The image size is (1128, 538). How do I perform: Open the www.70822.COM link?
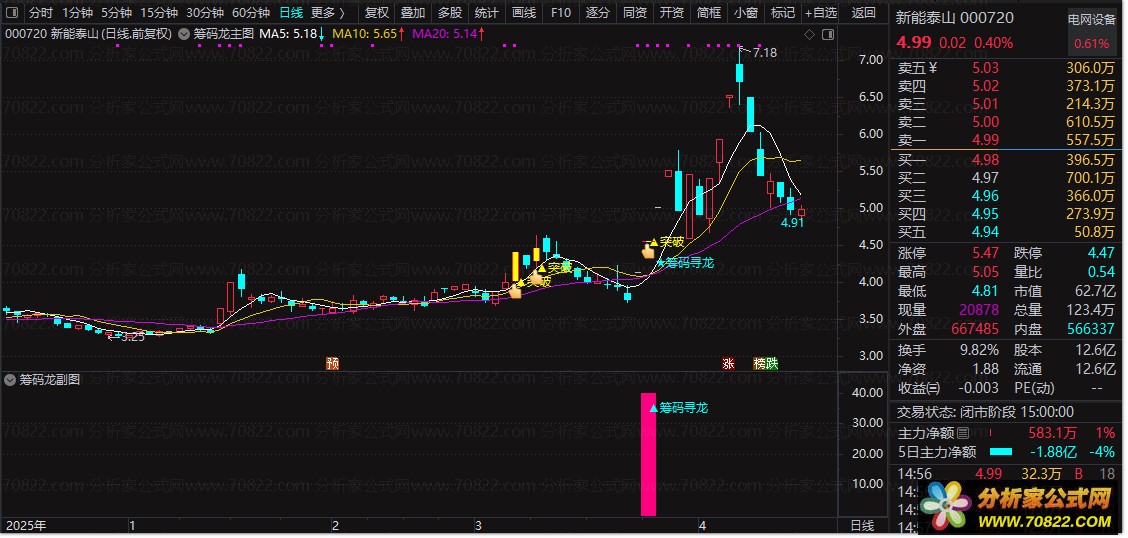pos(1045,521)
